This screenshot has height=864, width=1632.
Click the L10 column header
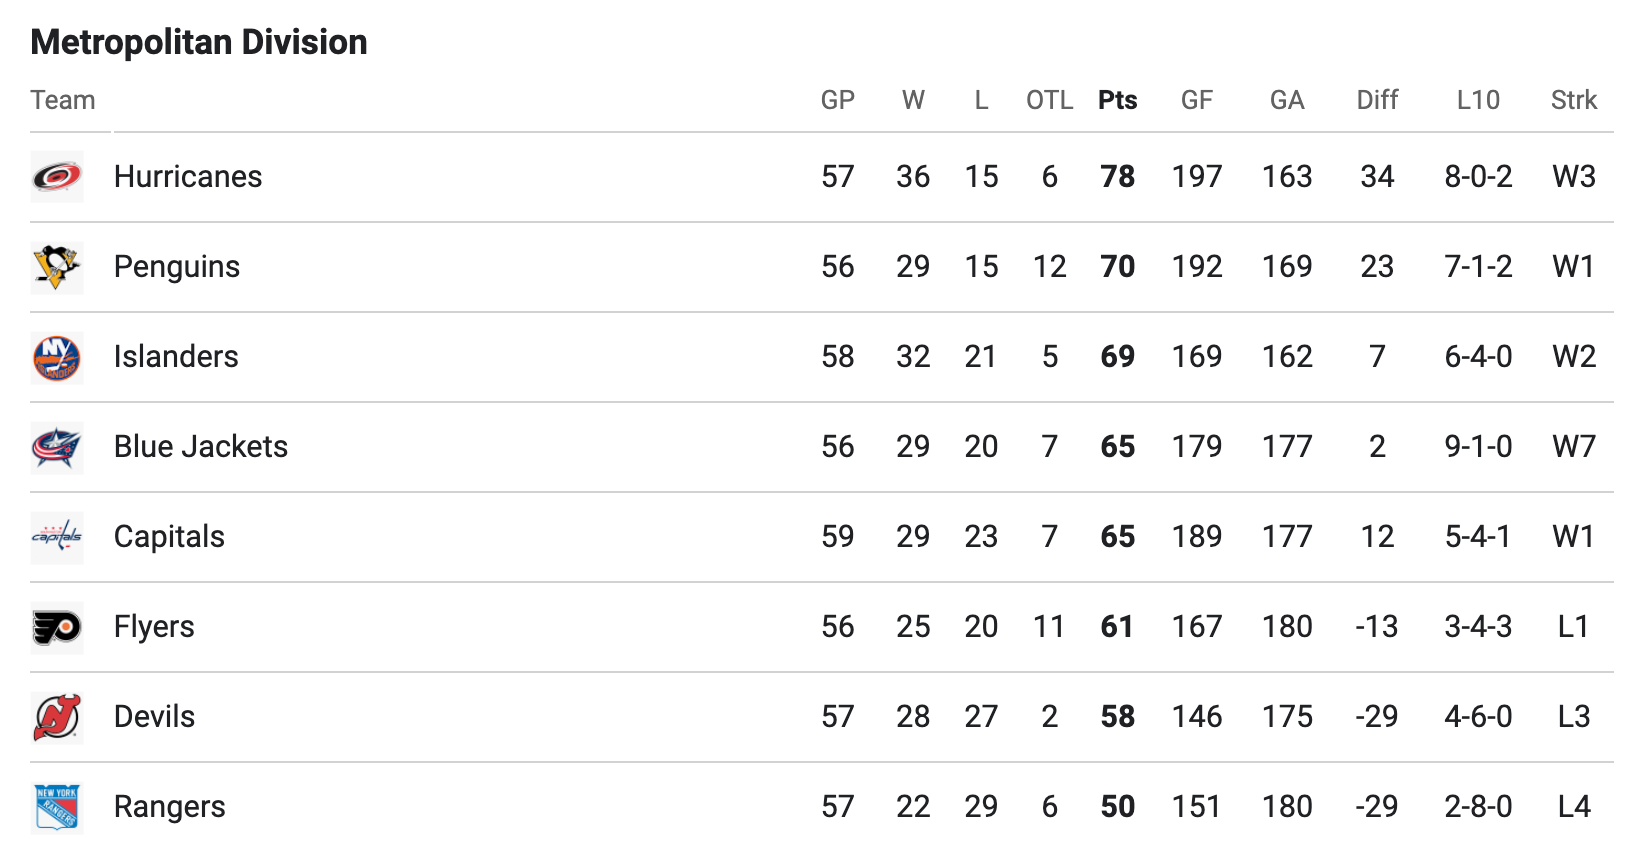1478,100
